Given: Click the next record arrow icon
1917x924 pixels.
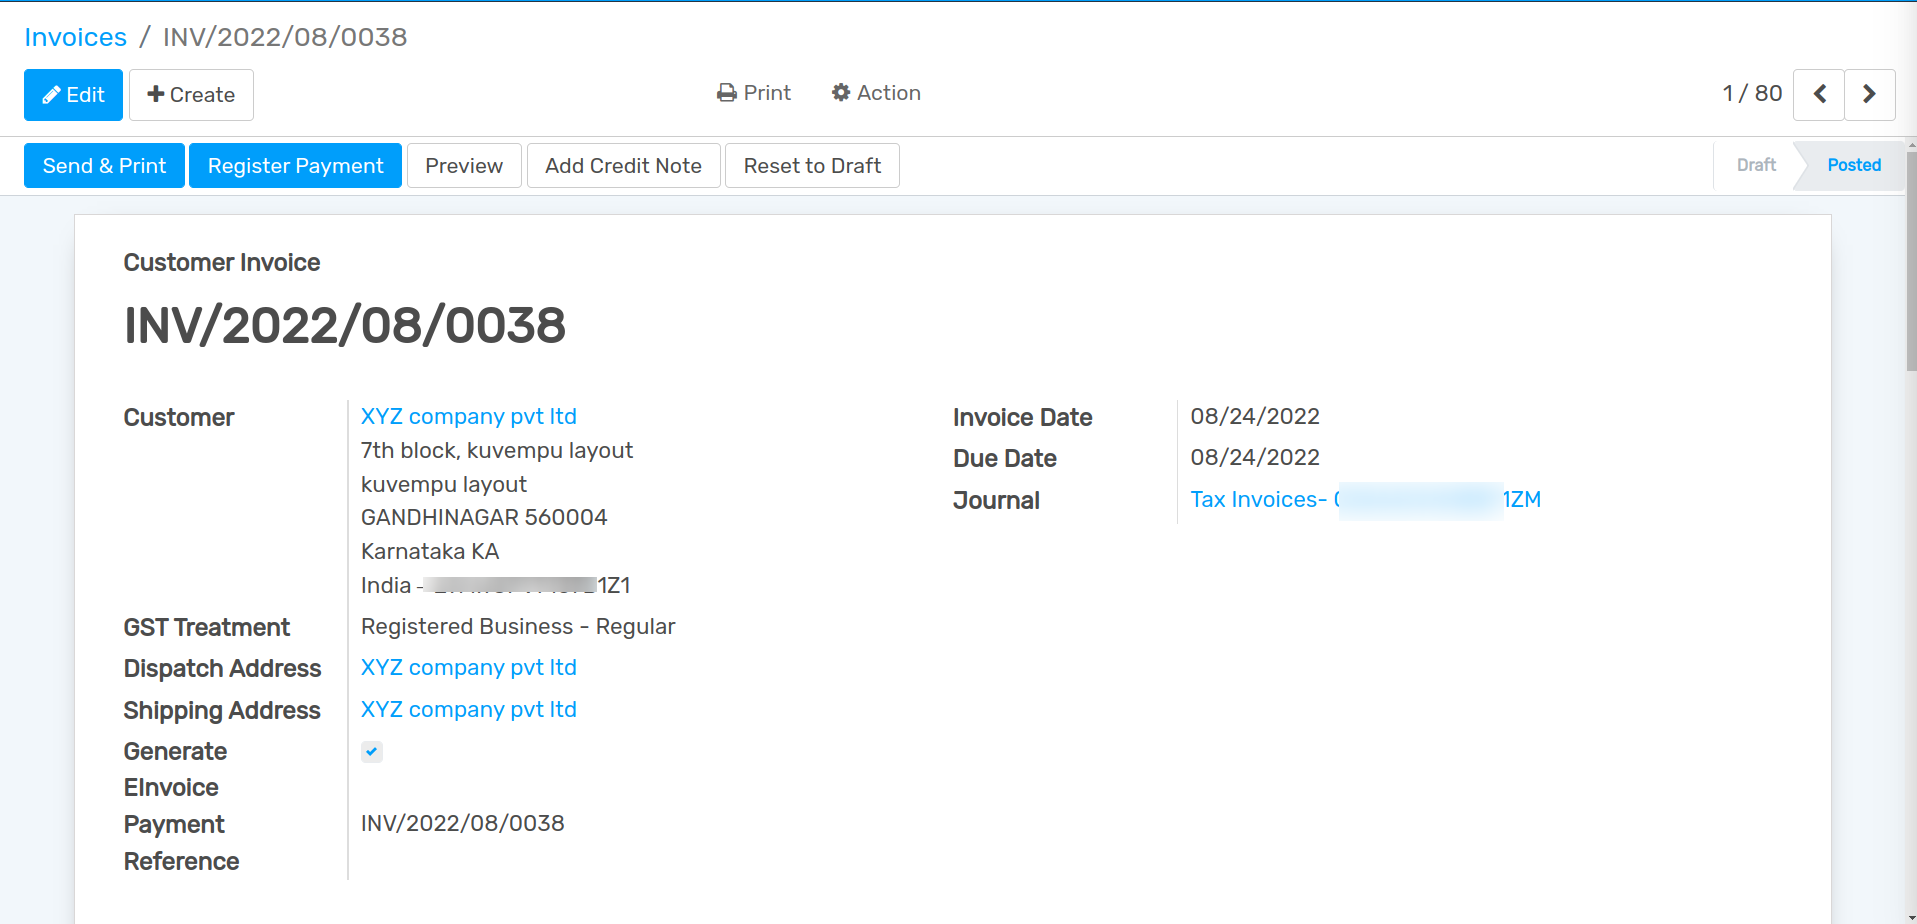Looking at the screenshot, I should coord(1869,94).
